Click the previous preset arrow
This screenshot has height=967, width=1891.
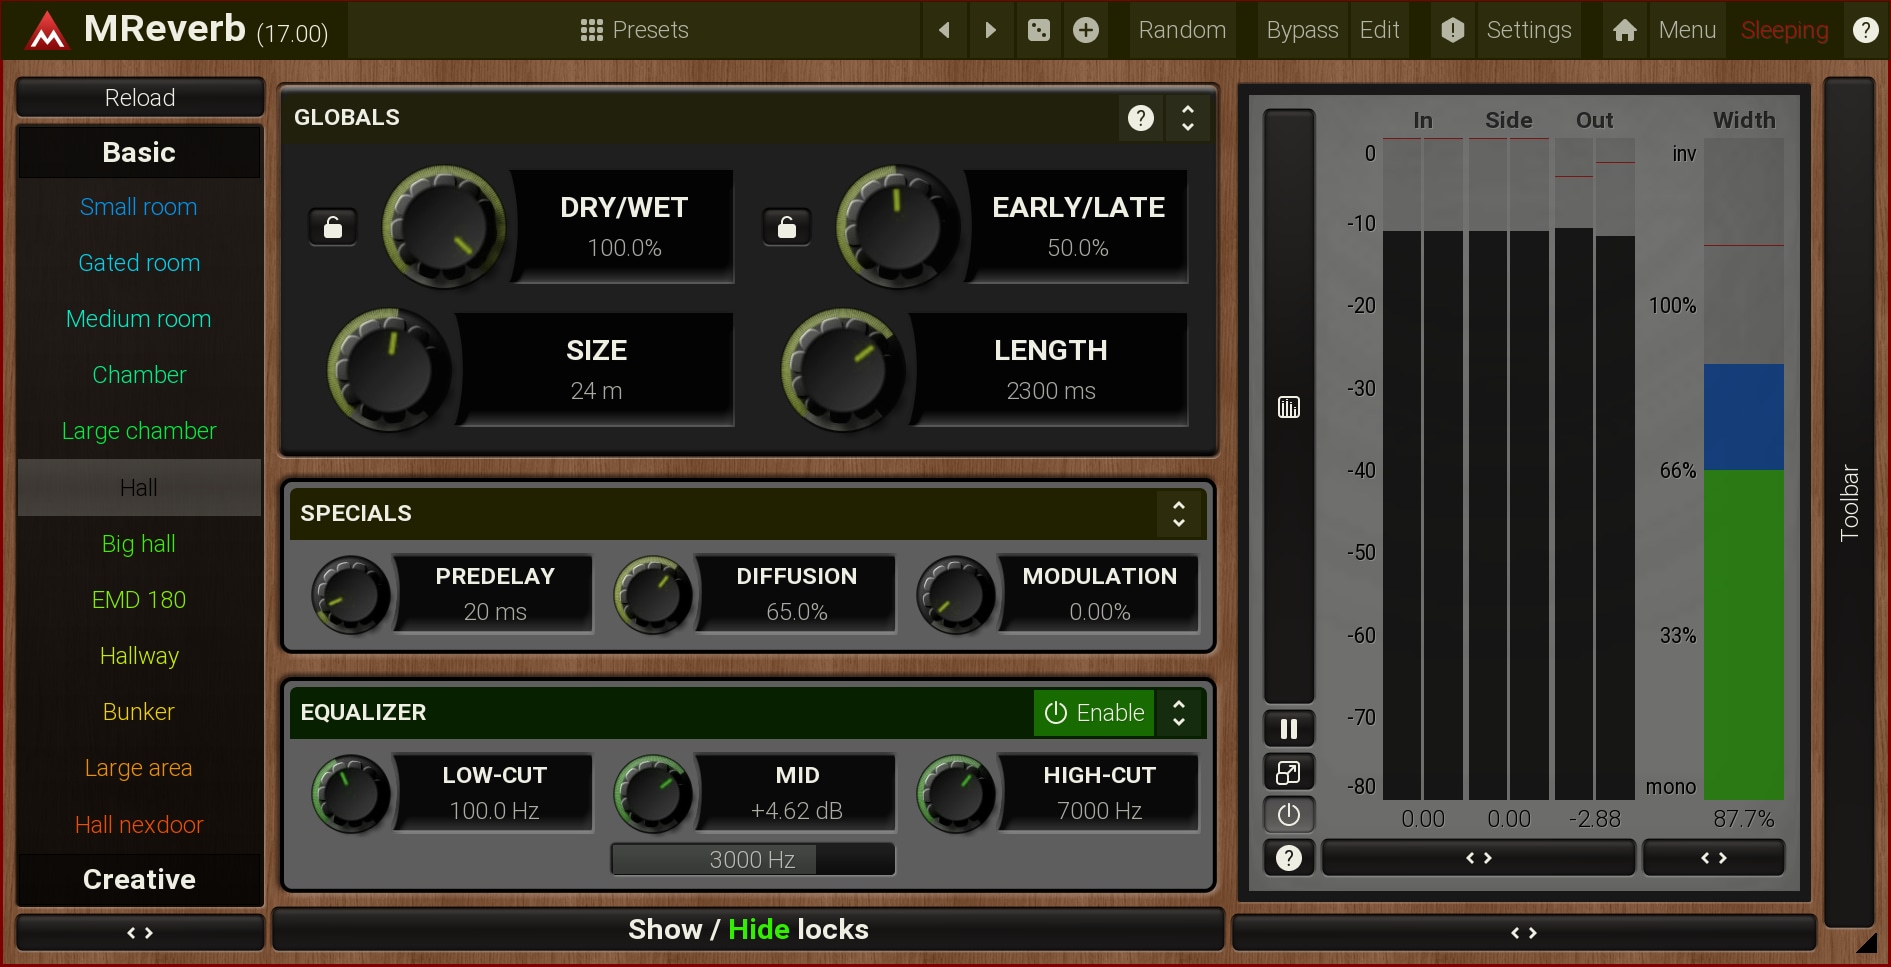point(944,30)
